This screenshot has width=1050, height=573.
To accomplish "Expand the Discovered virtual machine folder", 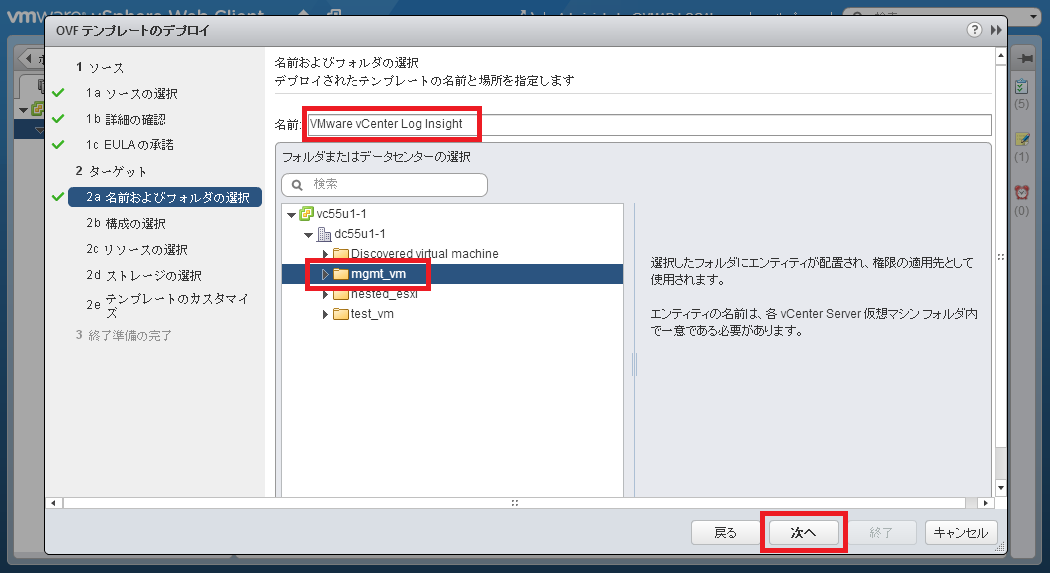I will click(325, 254).
